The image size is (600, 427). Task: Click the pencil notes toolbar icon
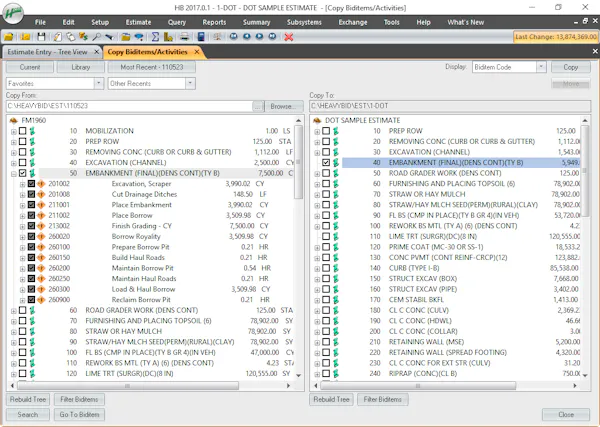click(x=57, y=37)
